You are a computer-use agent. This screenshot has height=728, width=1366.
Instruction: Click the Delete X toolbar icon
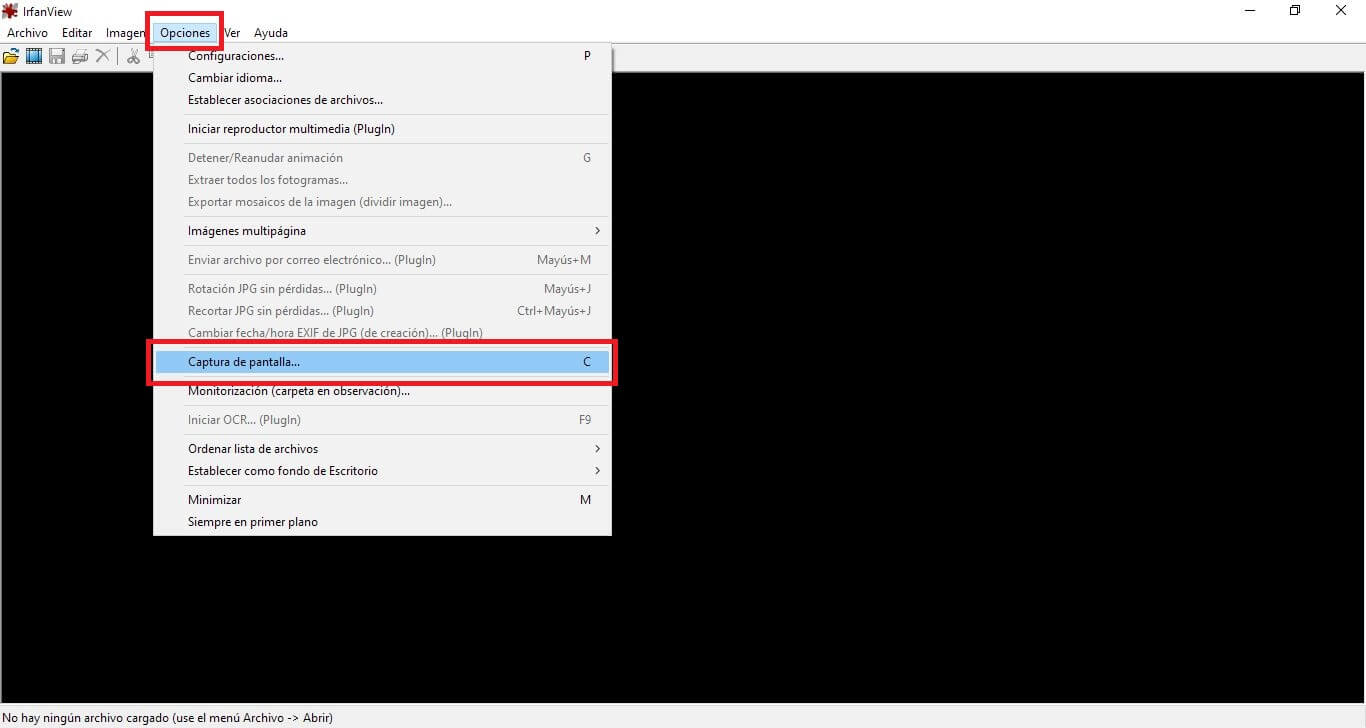pyautogui.click(x=102, y=56)
